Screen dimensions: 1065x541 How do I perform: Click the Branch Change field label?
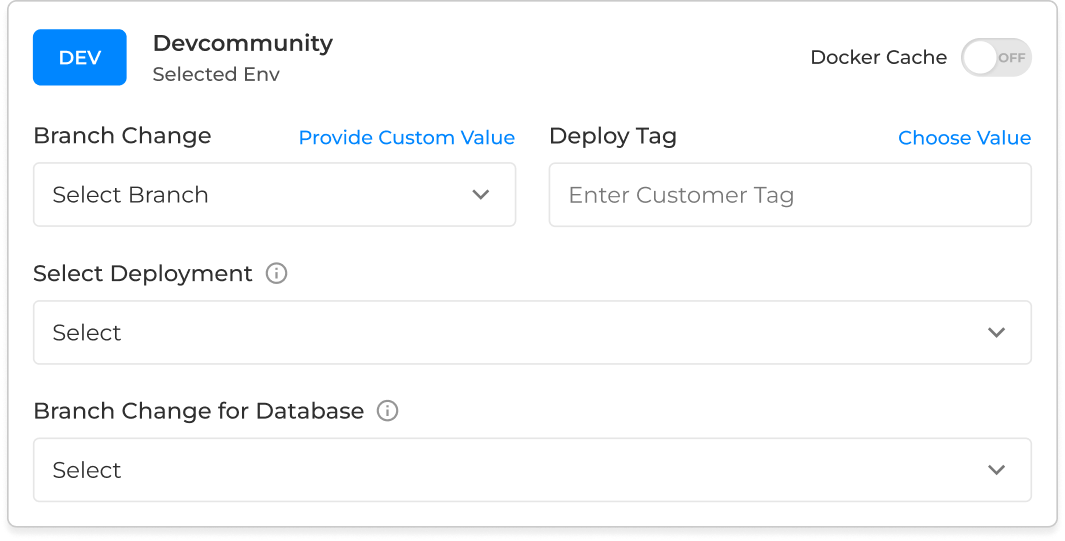(x=122, y=136)
